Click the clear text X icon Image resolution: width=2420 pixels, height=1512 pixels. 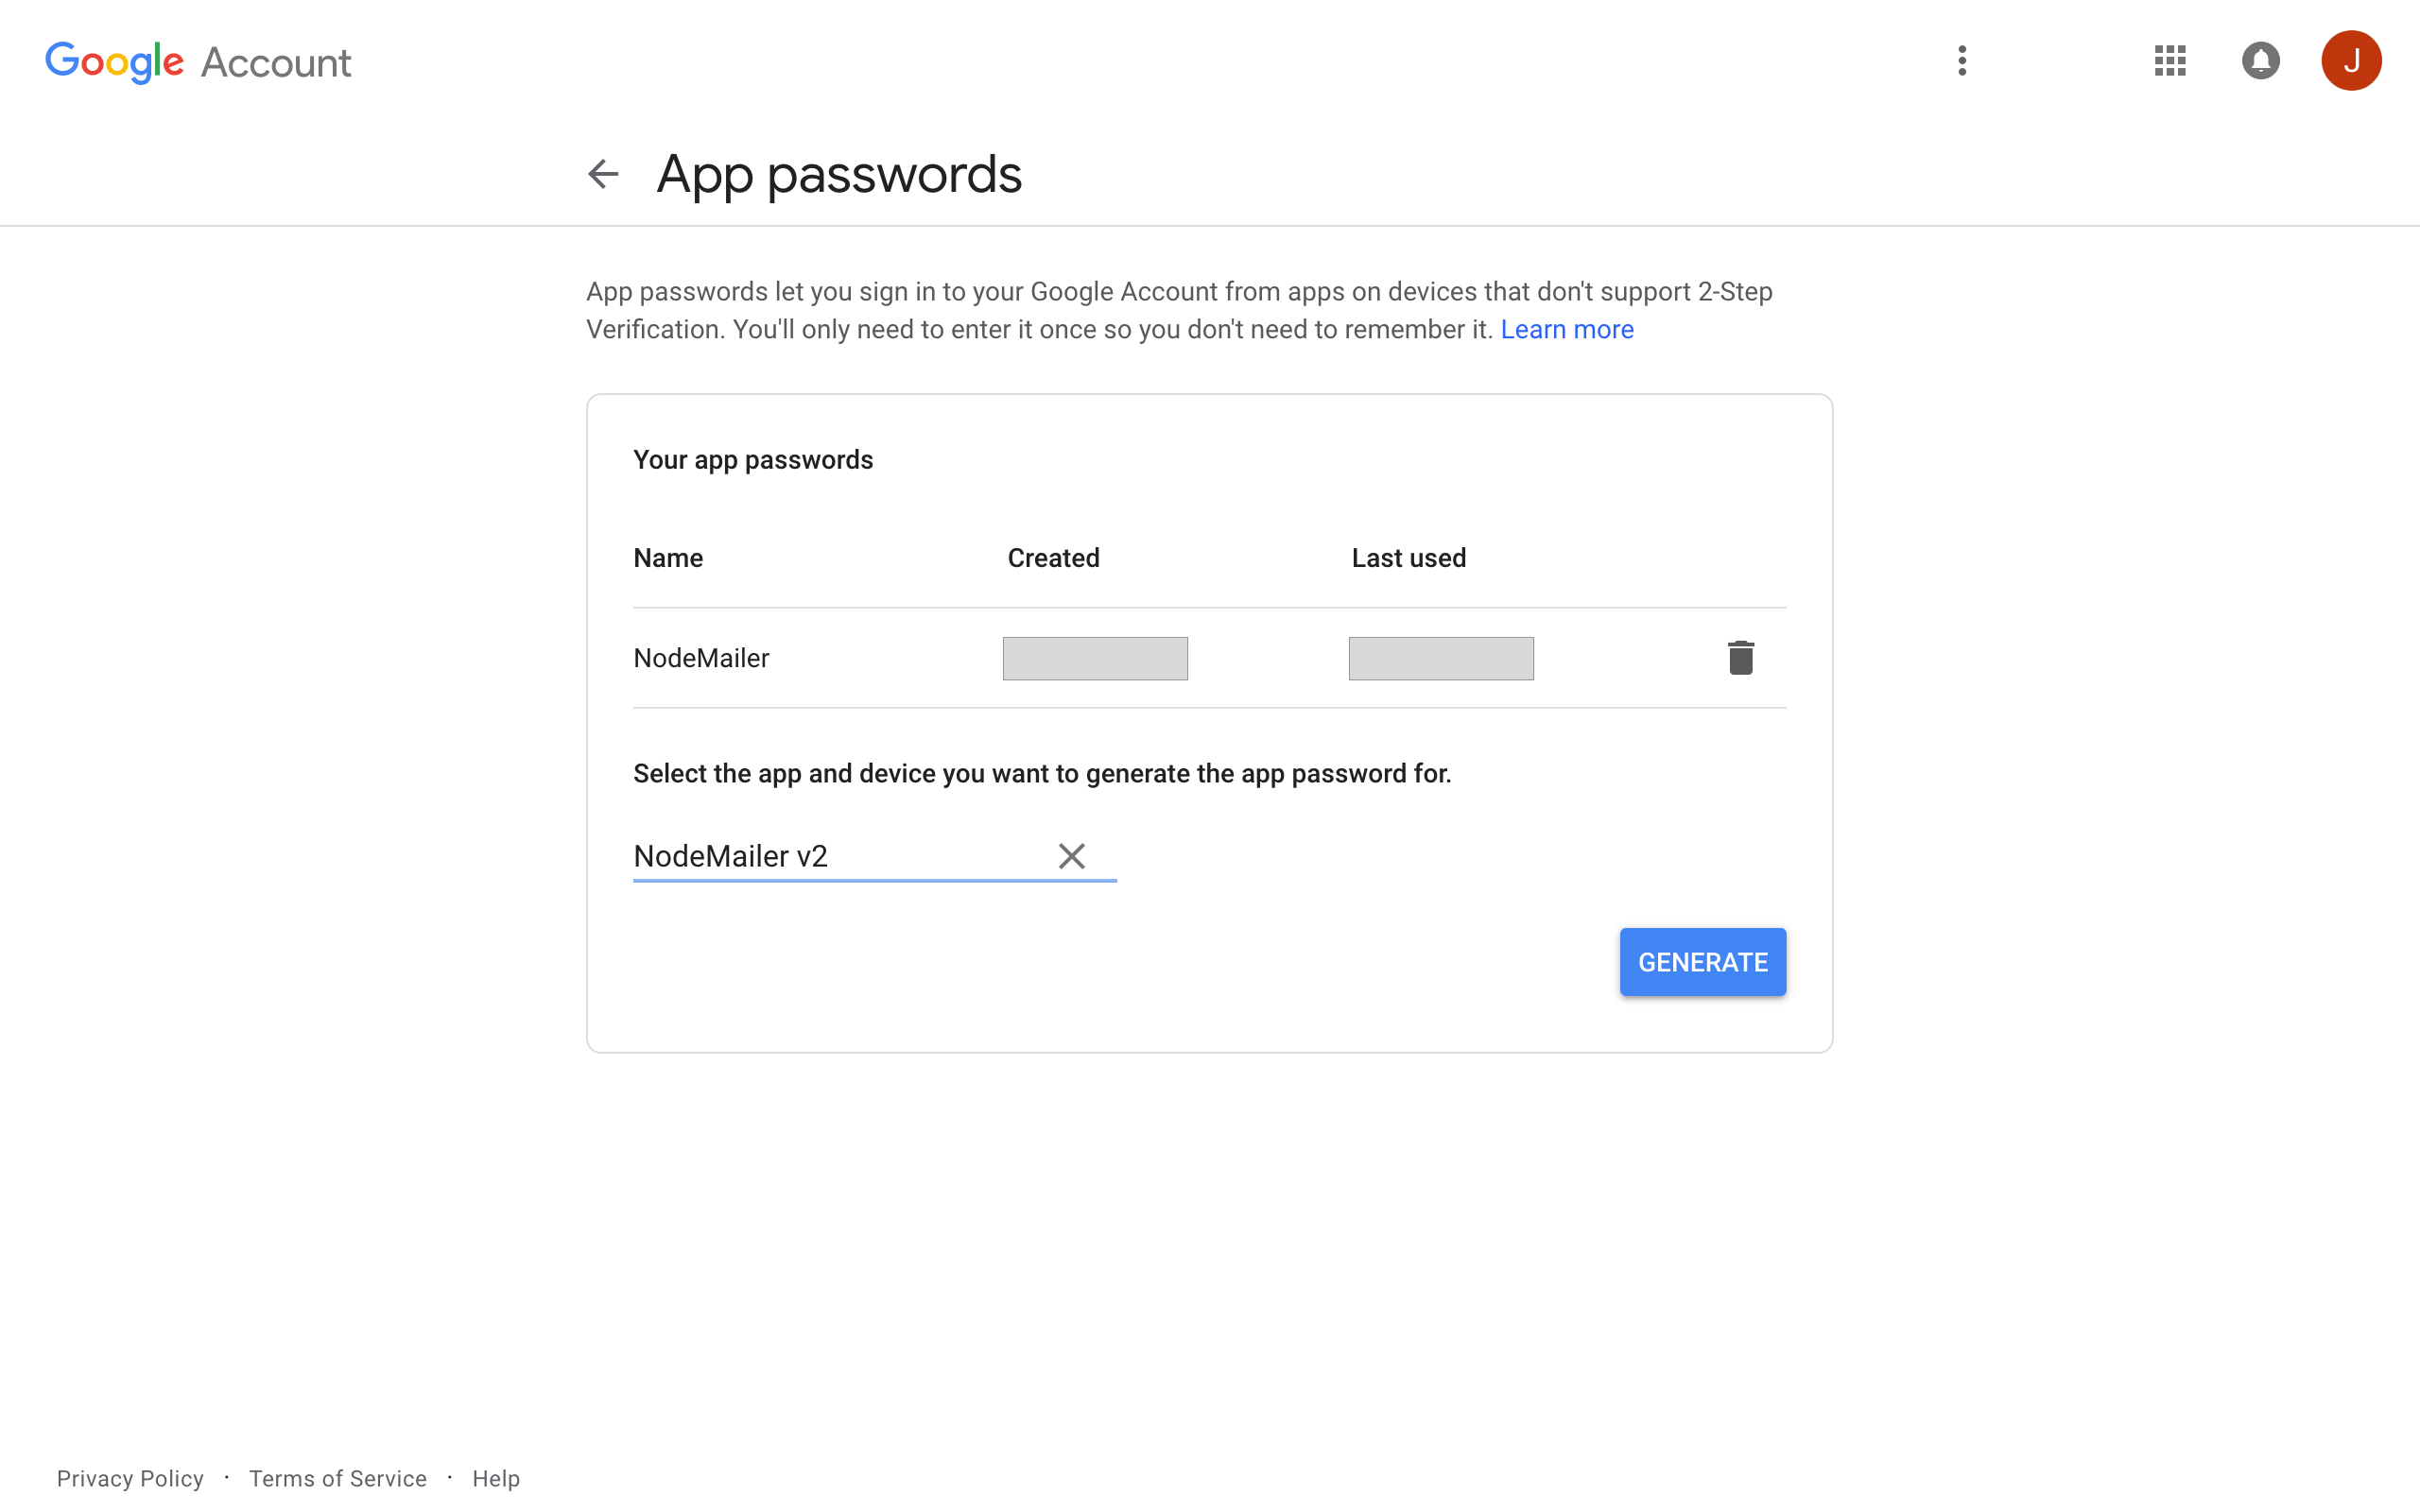pos(1071,857)
